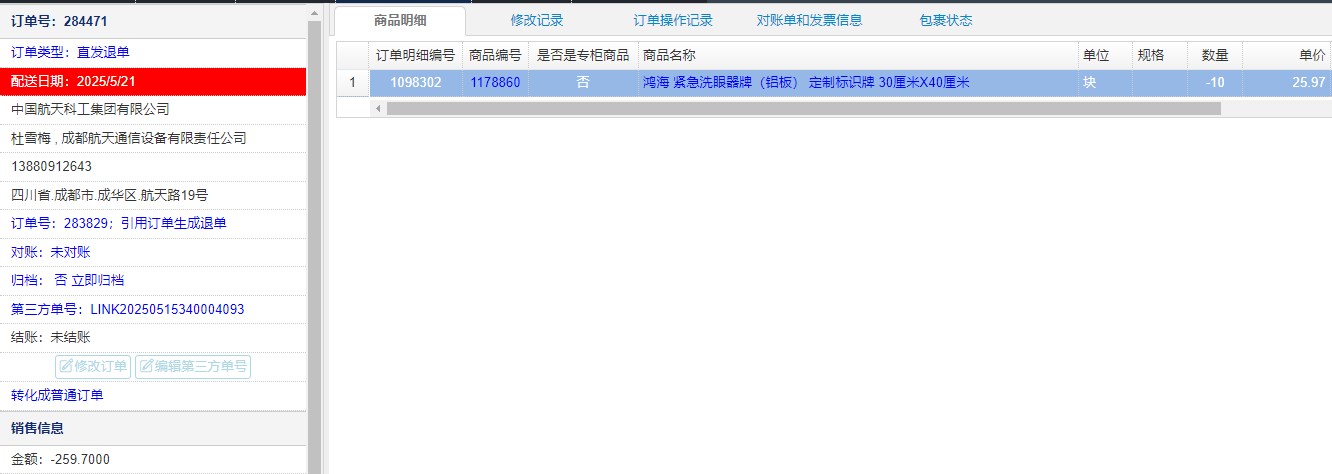Click amount 金额: -259.7000

point(60,460)
